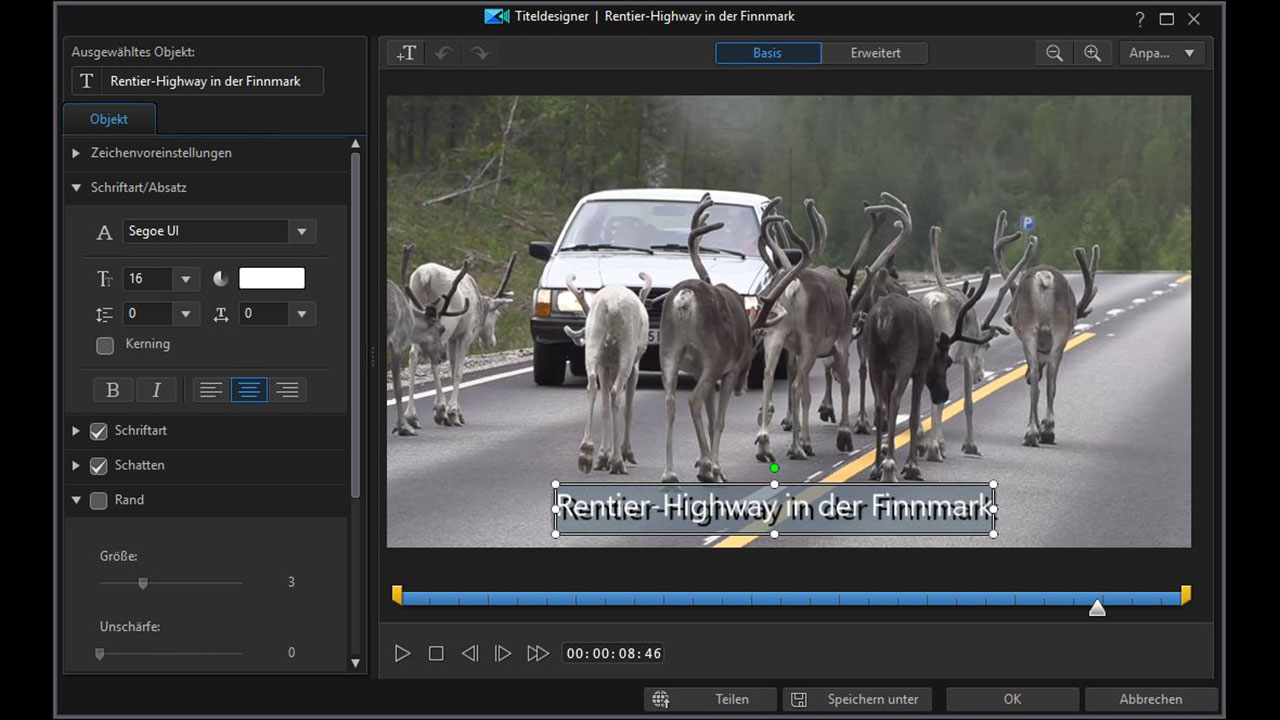Open the white font color swatch
The width and height of the screenshot is (1280, 720).
(271, 279)
